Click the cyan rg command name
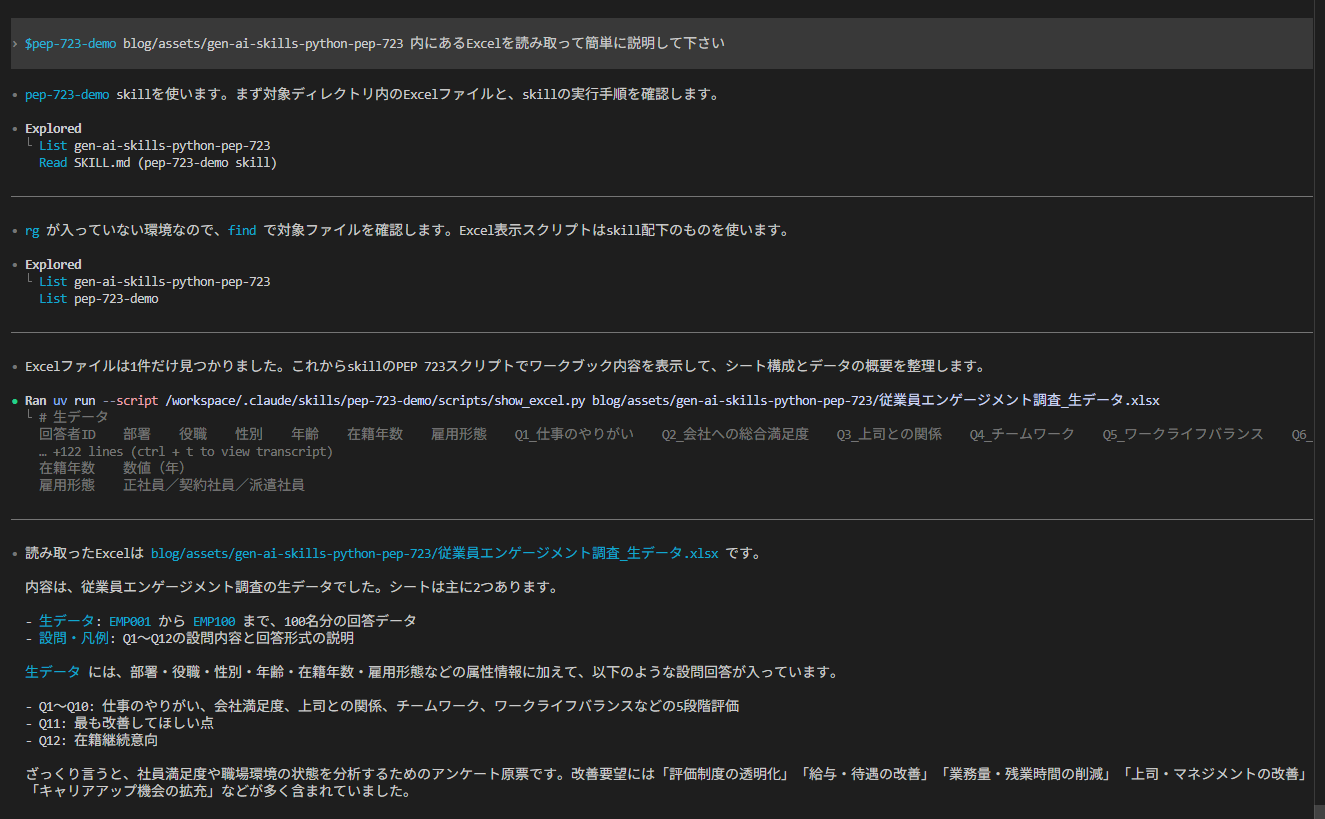1325x819 pixels. pyautogui.click(x=32, y=230)
